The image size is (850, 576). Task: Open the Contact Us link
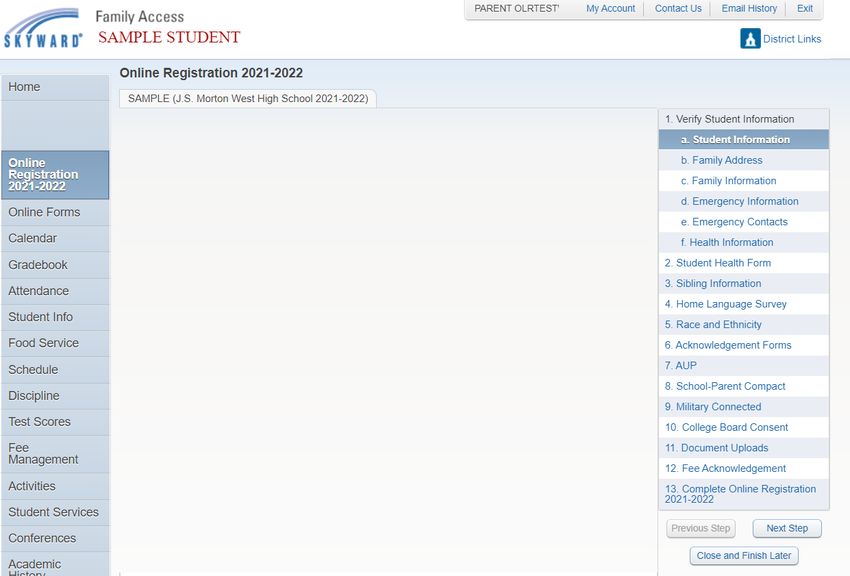coord(678,9)
